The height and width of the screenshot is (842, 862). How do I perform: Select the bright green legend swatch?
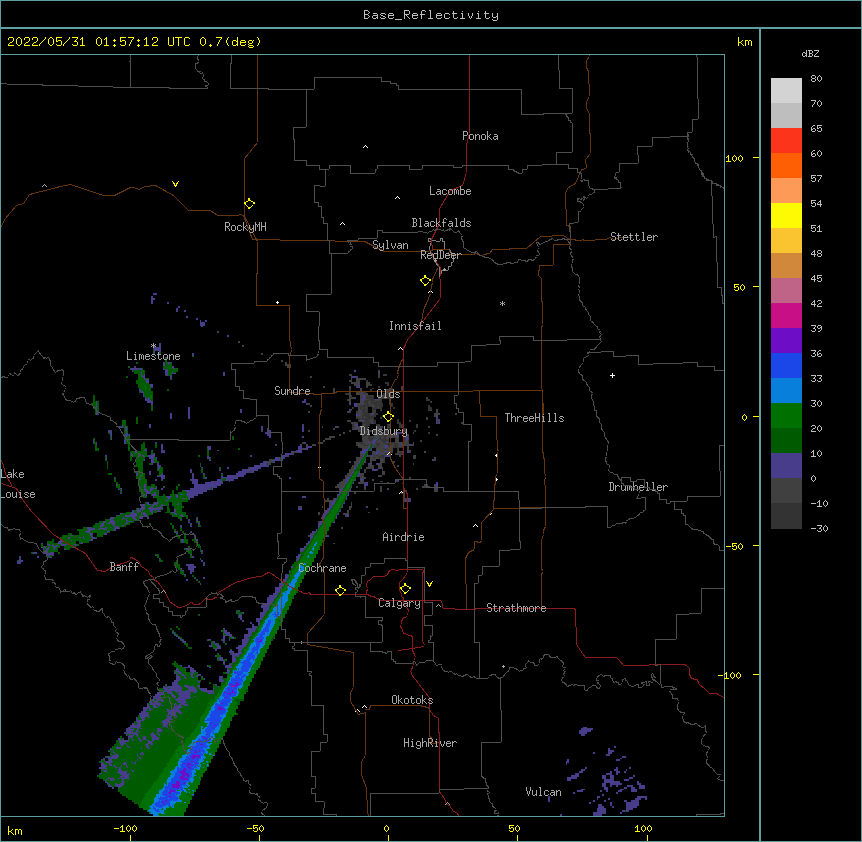point(786,416)
